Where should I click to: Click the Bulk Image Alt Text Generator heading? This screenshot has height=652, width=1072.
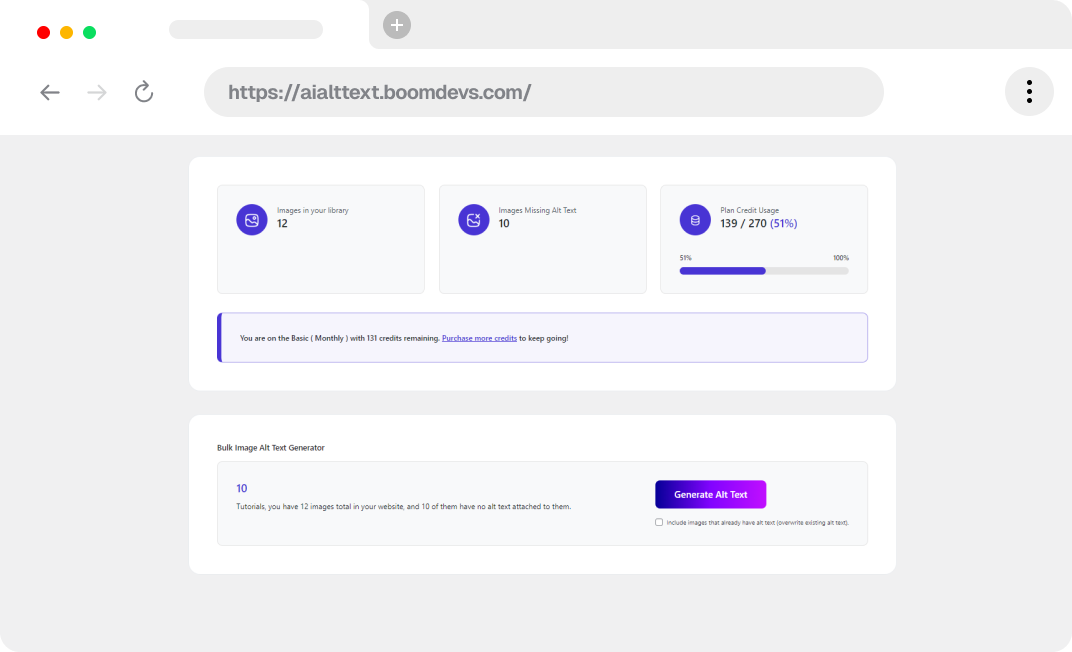pos(270,448)
